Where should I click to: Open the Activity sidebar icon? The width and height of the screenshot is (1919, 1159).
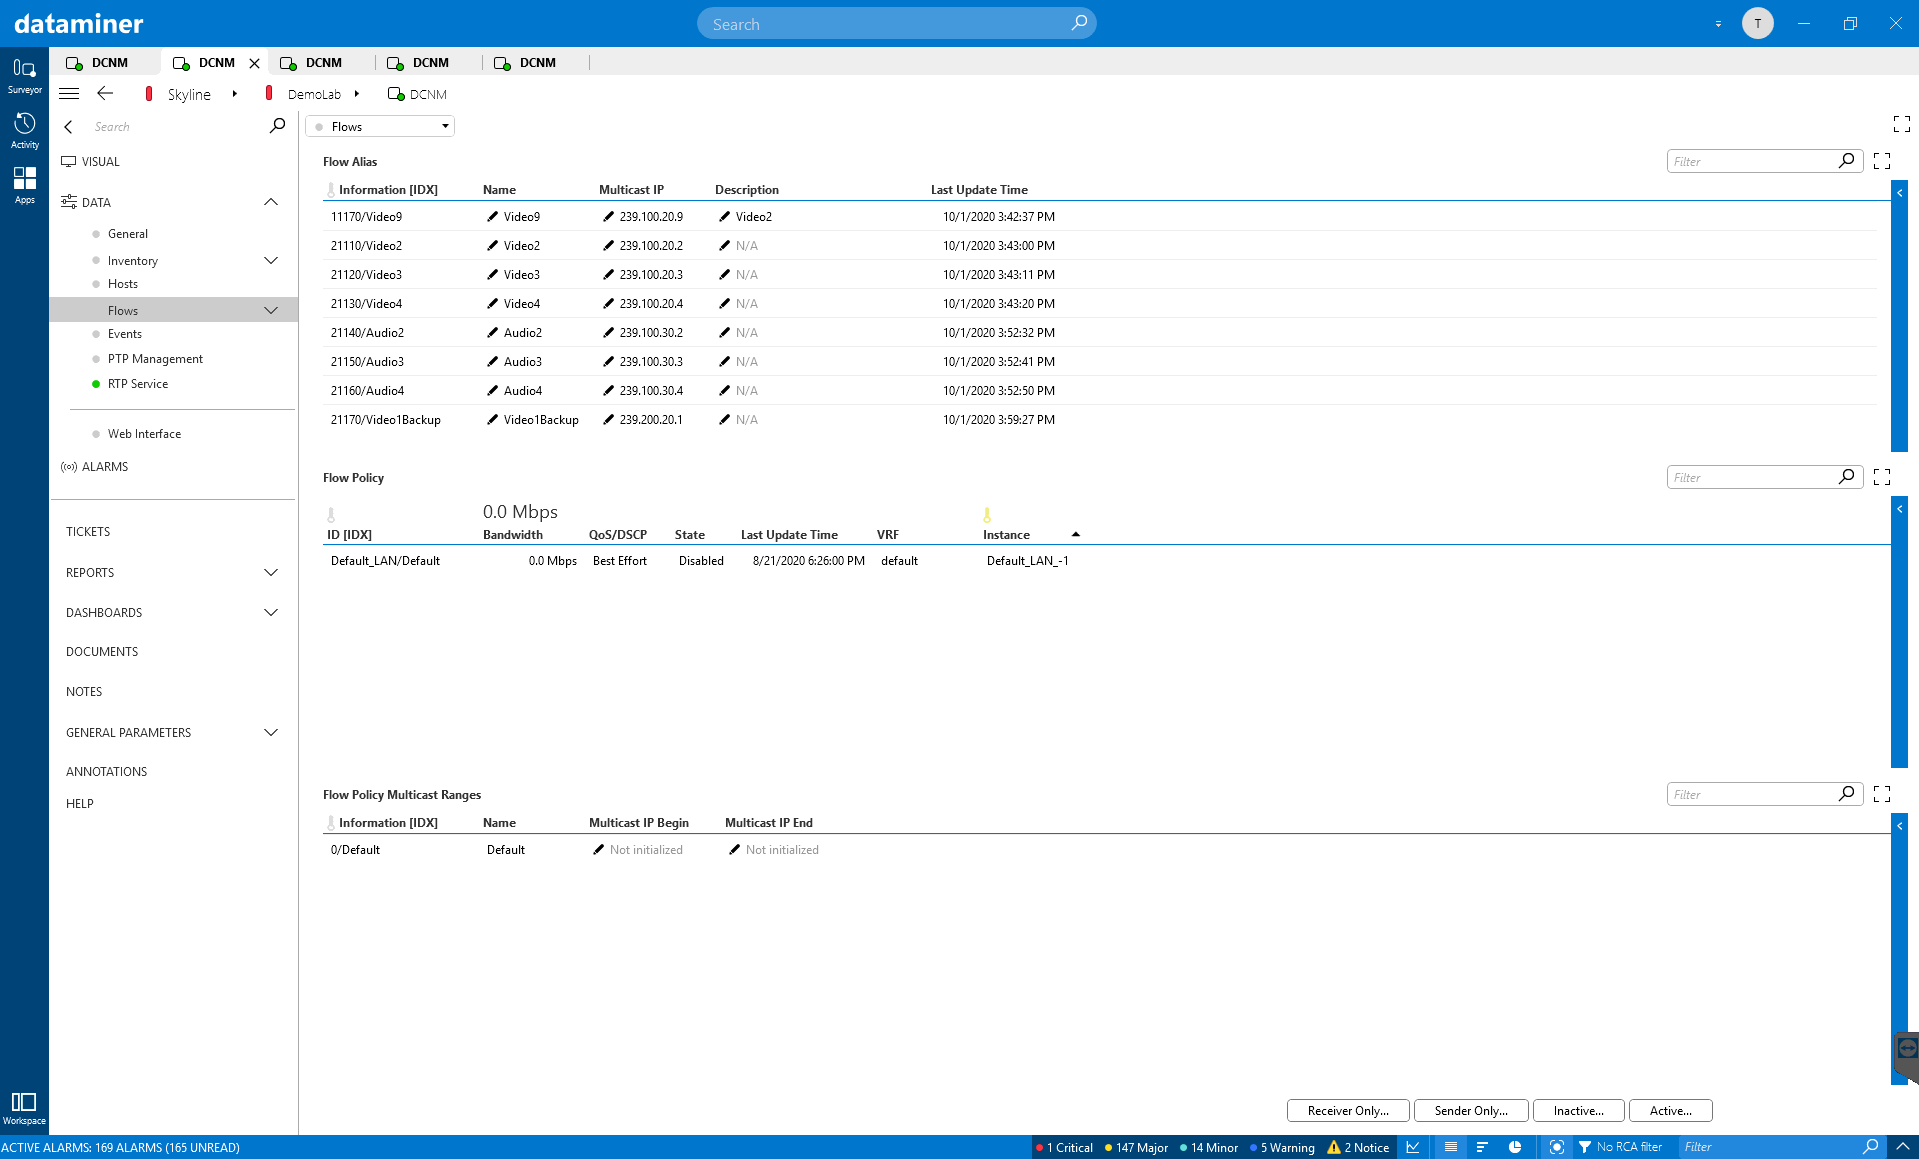point(24,130)
